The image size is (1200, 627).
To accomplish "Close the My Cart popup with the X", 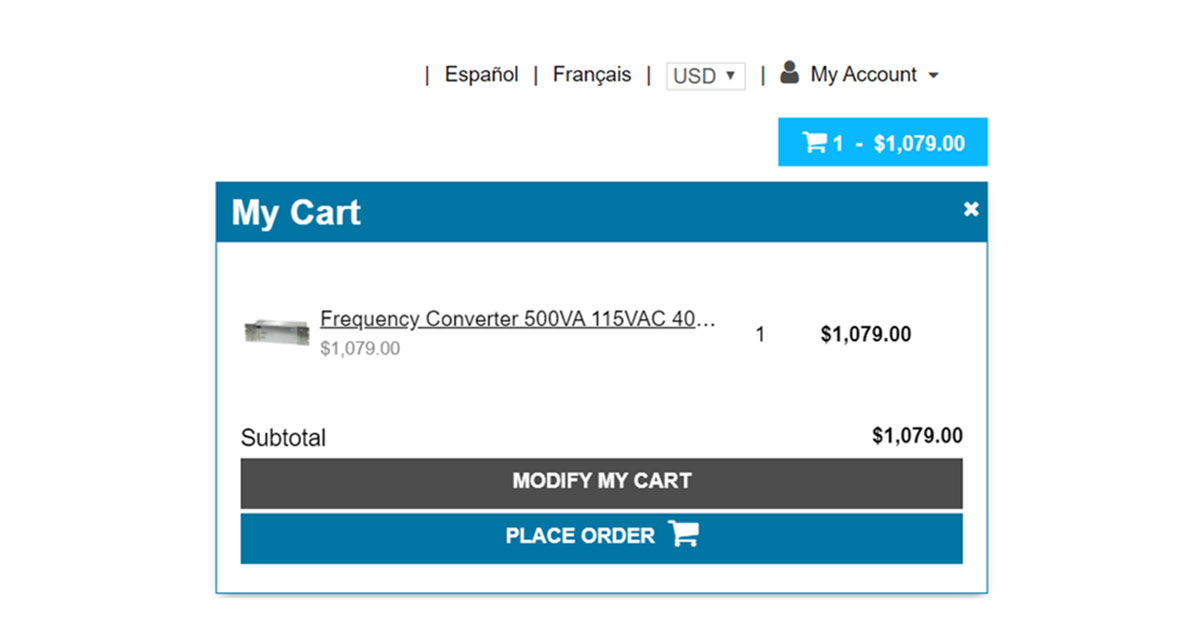I will click(970, 209).
